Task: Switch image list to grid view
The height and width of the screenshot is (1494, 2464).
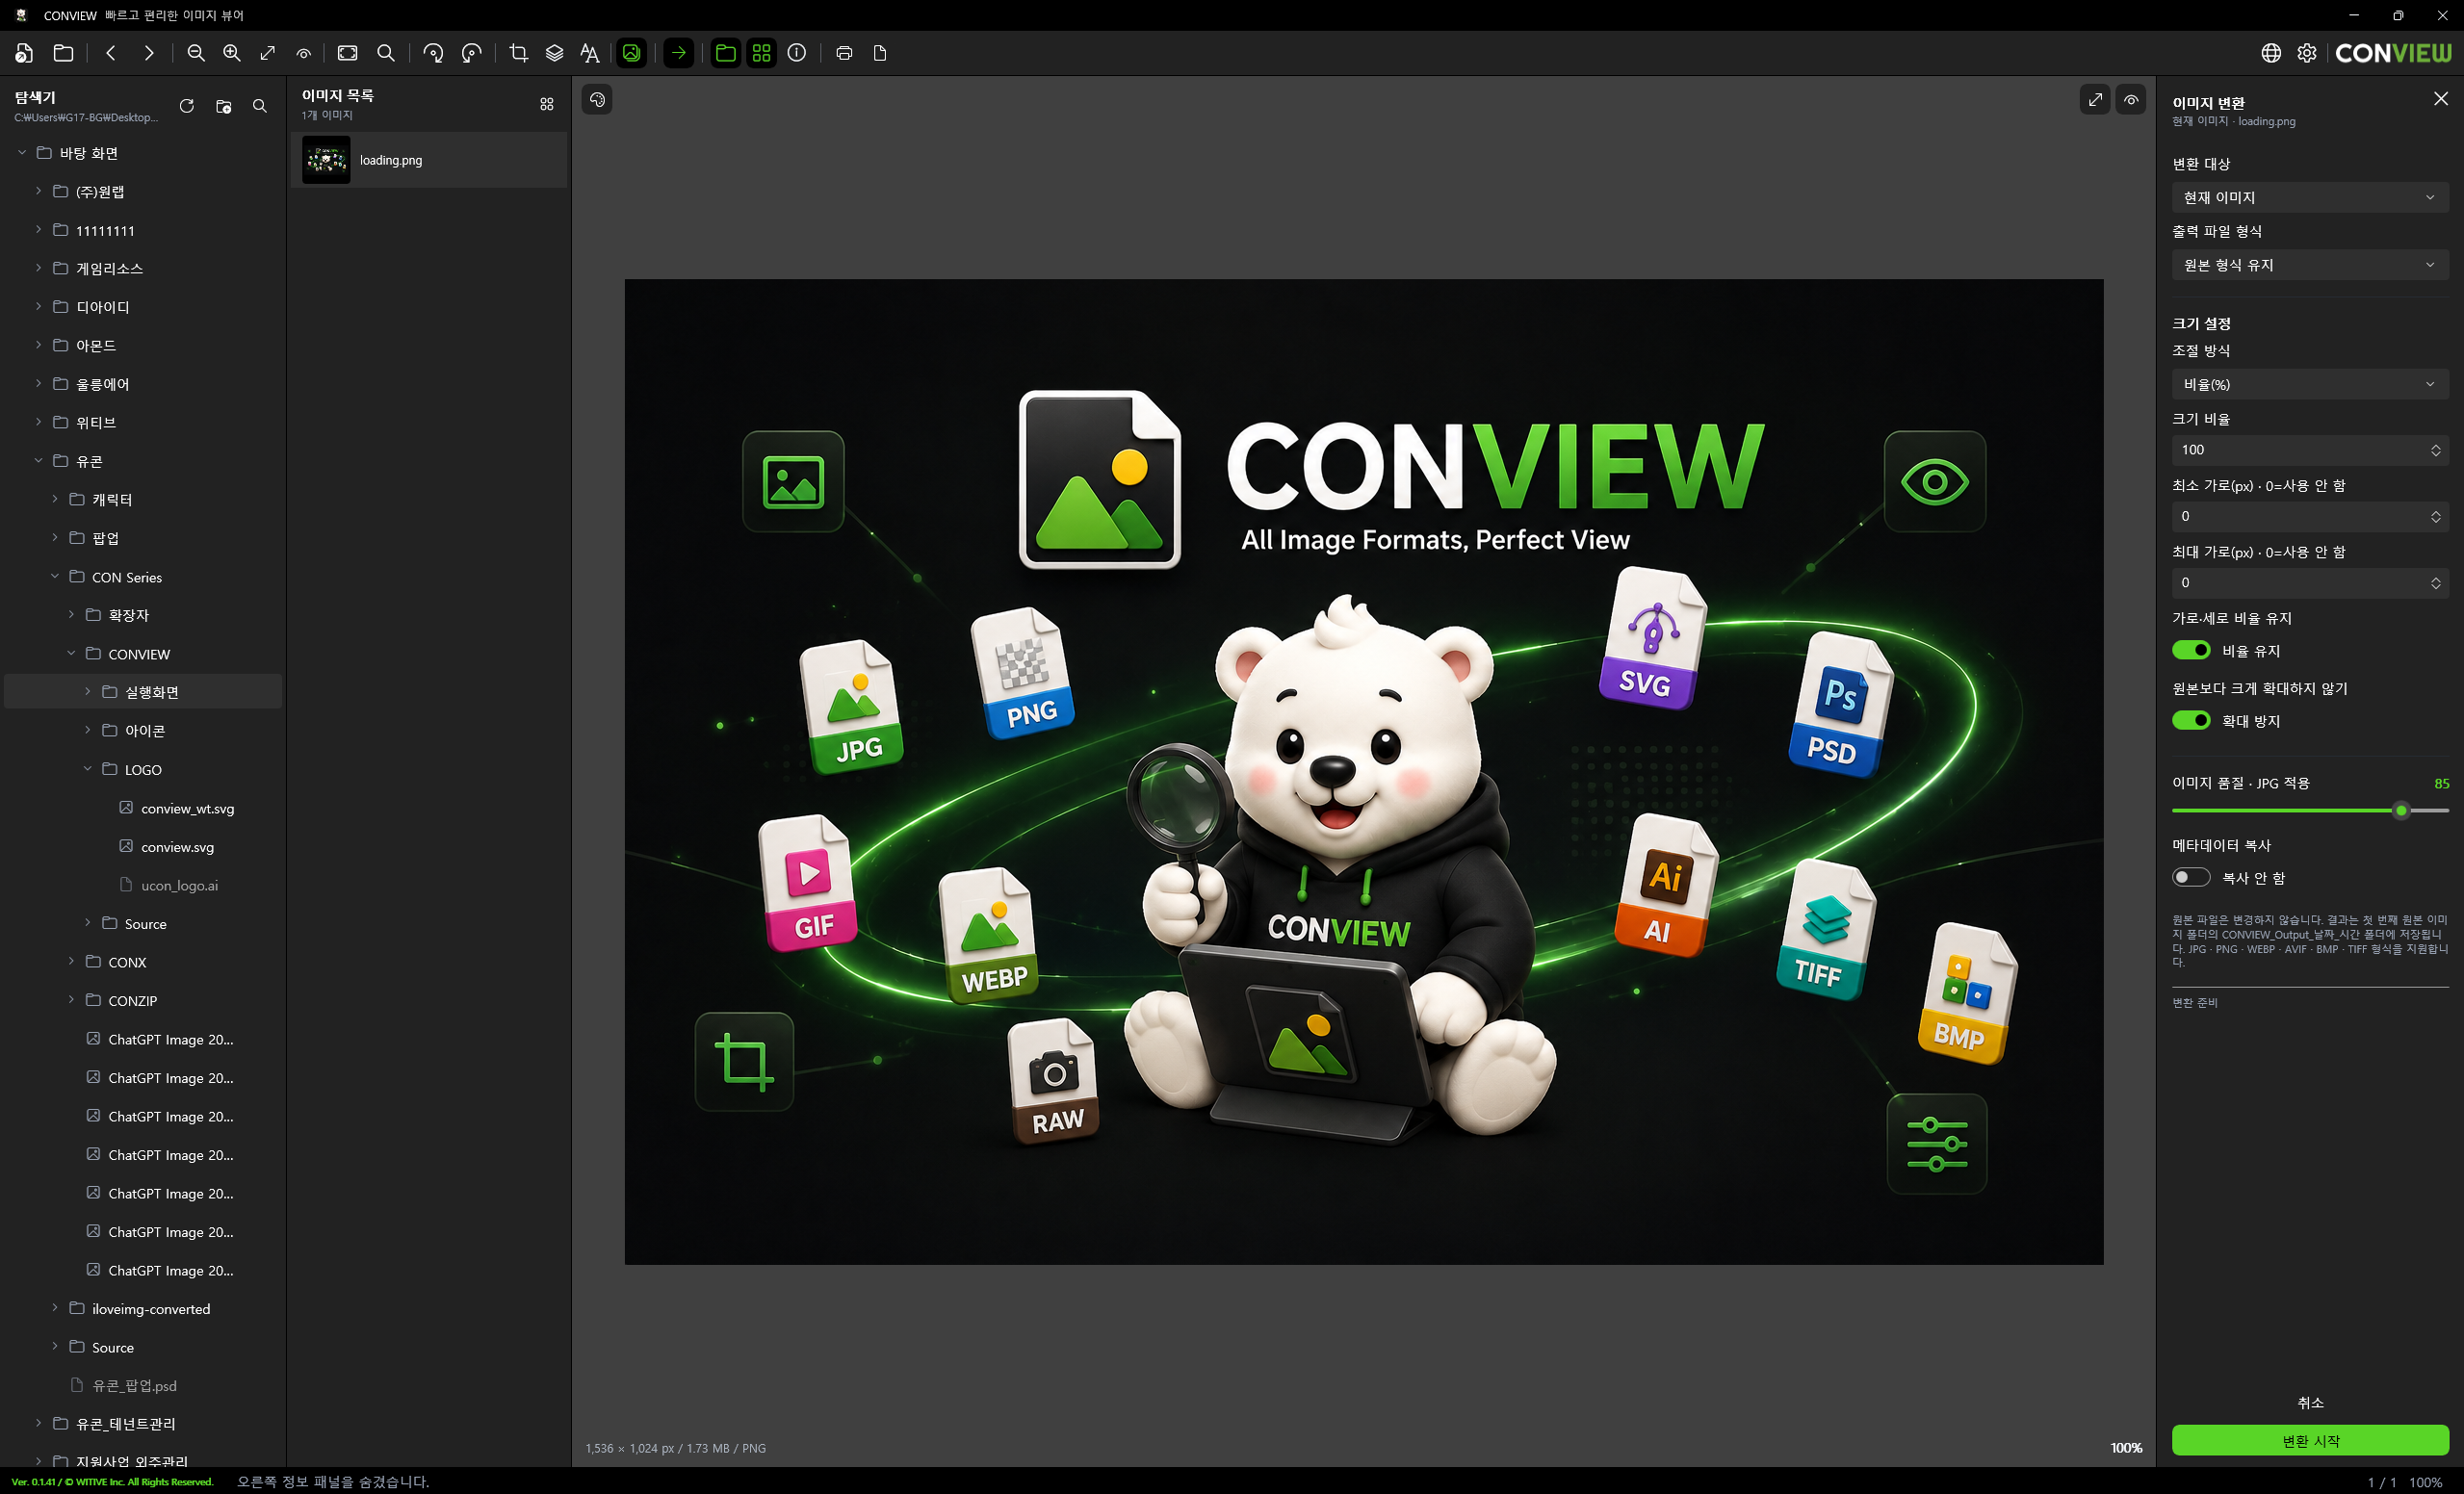Action: click(547, 104)
